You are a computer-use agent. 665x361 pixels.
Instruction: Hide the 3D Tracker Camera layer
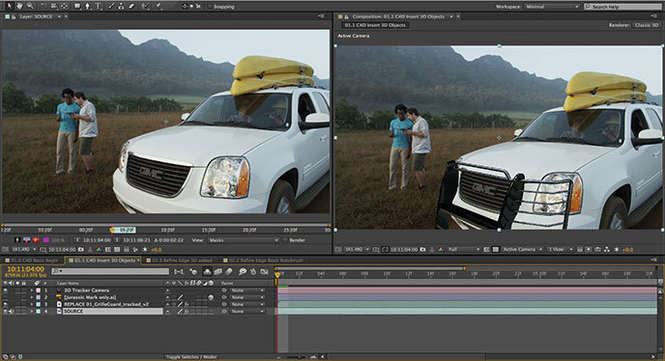tap(5, 291)
